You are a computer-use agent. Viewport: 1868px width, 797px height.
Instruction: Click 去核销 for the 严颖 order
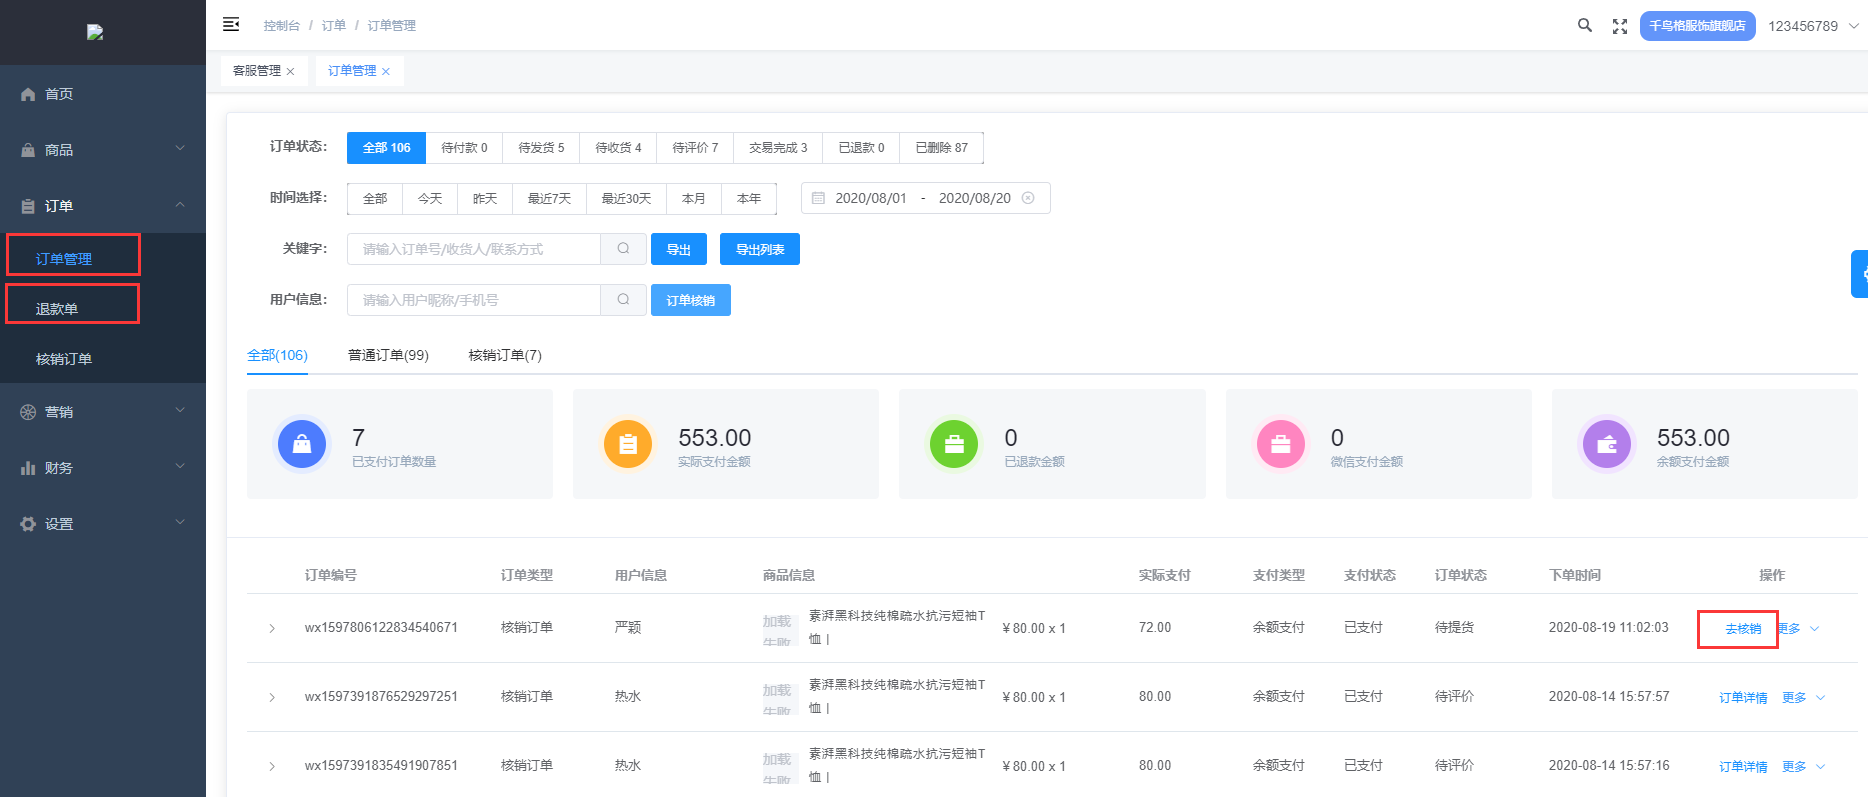tap(1743, 629)
